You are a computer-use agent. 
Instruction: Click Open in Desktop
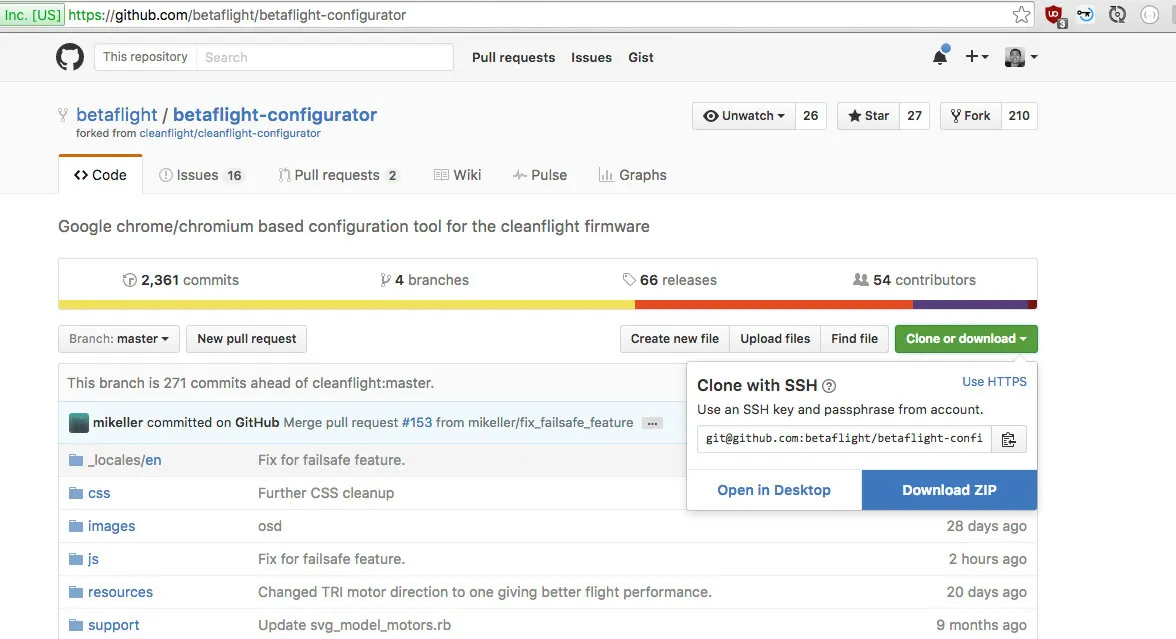[774, 490]
